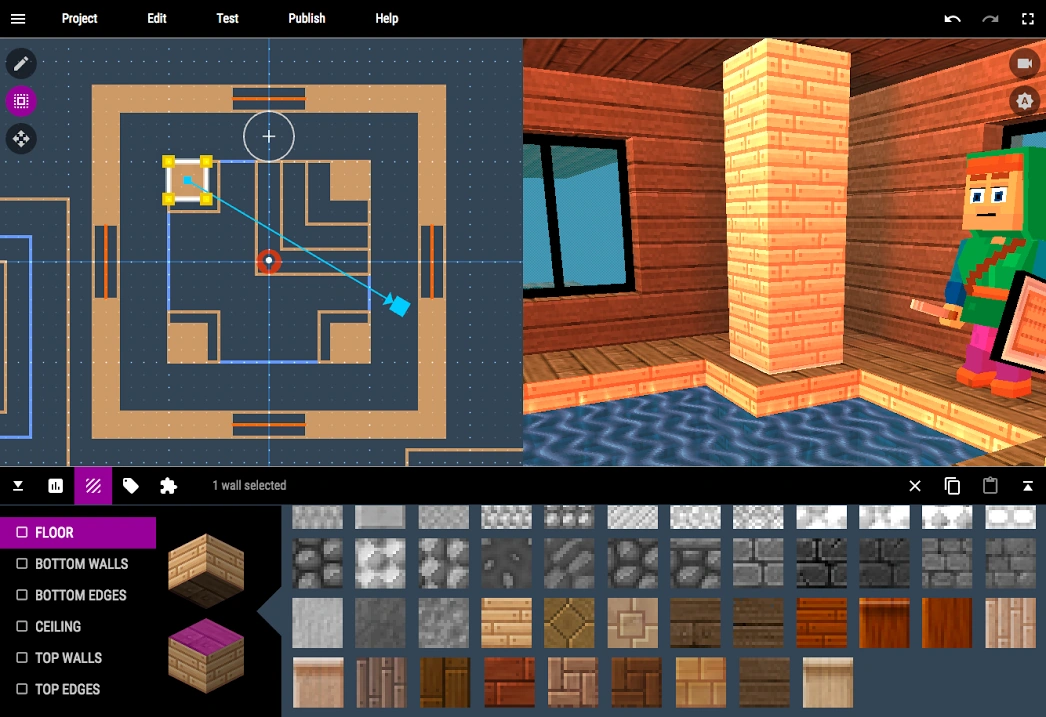Image resolution: width=1046 pixels, height=717 pixels.
Task: Expand the height filter icon in bottom toolbar
Action: point(18,486)
